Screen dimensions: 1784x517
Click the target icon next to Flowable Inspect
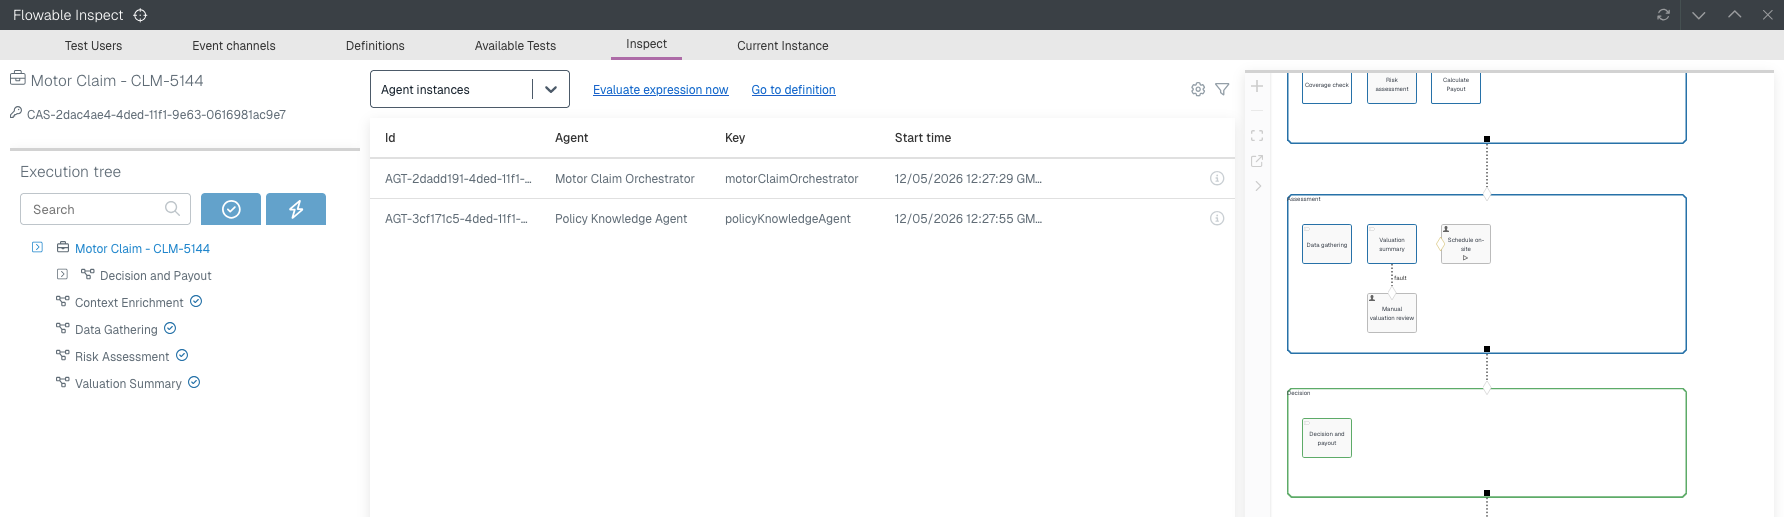point(140,15)
